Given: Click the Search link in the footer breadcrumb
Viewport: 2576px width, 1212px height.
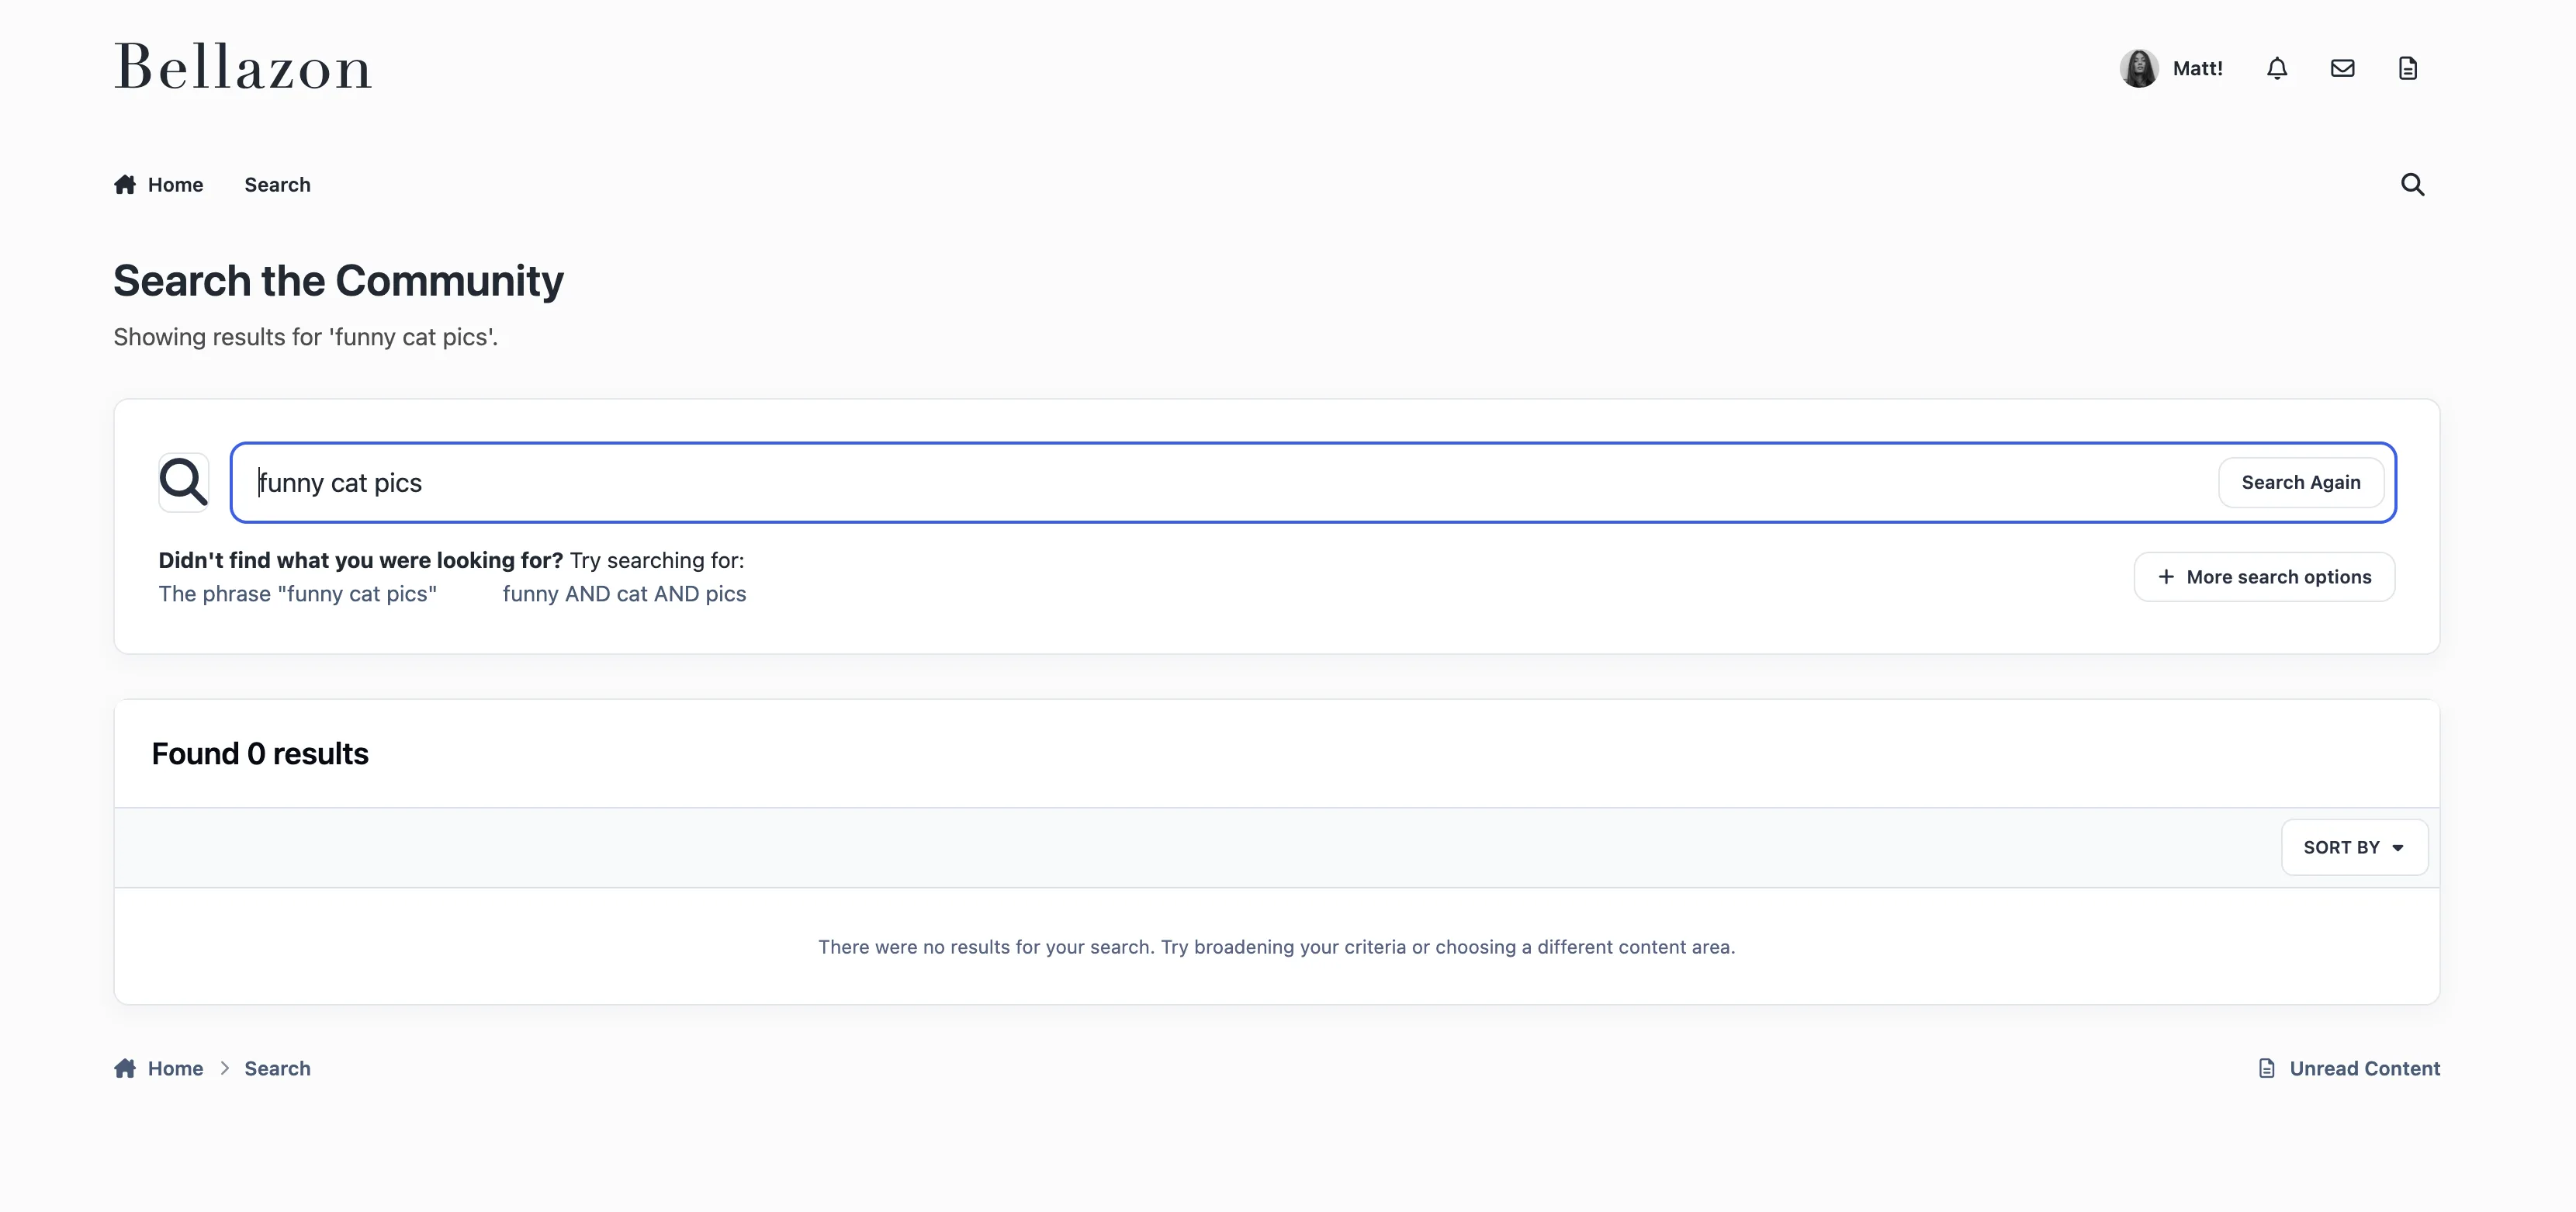Looking at the screenshot, I should point(277,1068).
